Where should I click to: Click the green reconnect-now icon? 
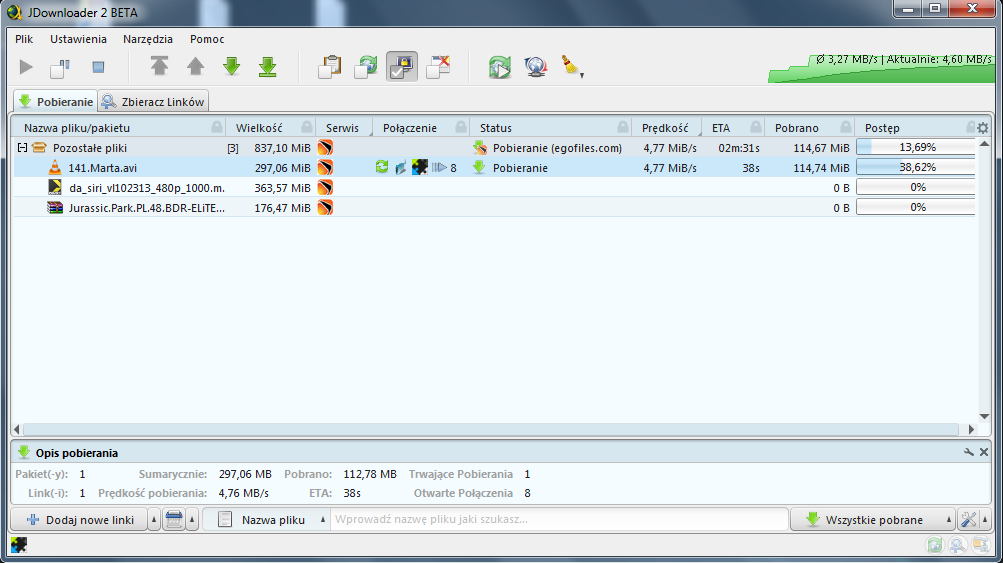(x=500, y=67)
